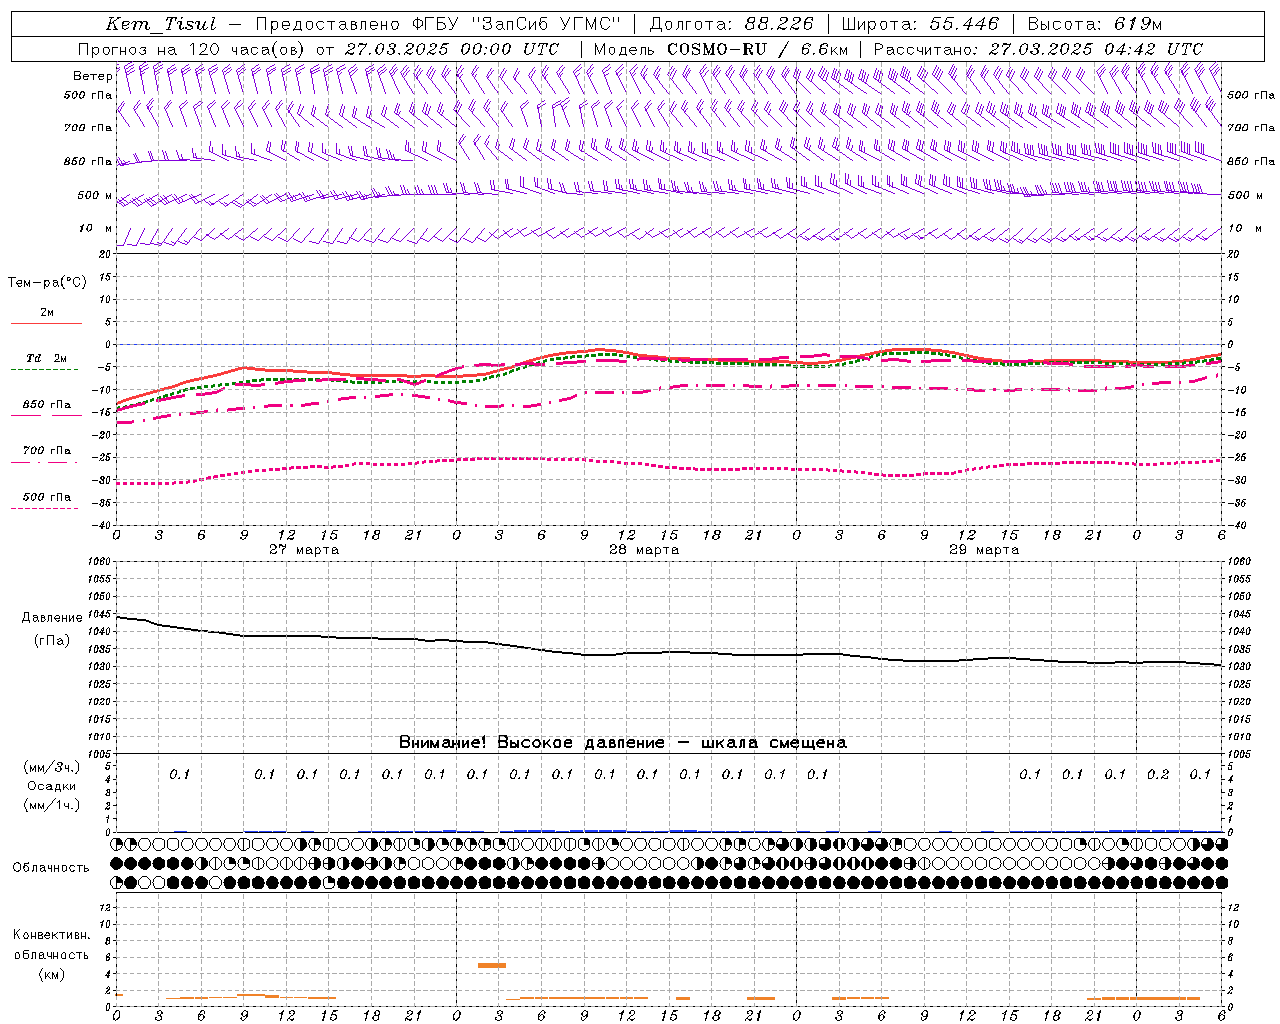Click the Ветер panel label
Viewport: 1280px width, 1024px height.
pos(93,76)
